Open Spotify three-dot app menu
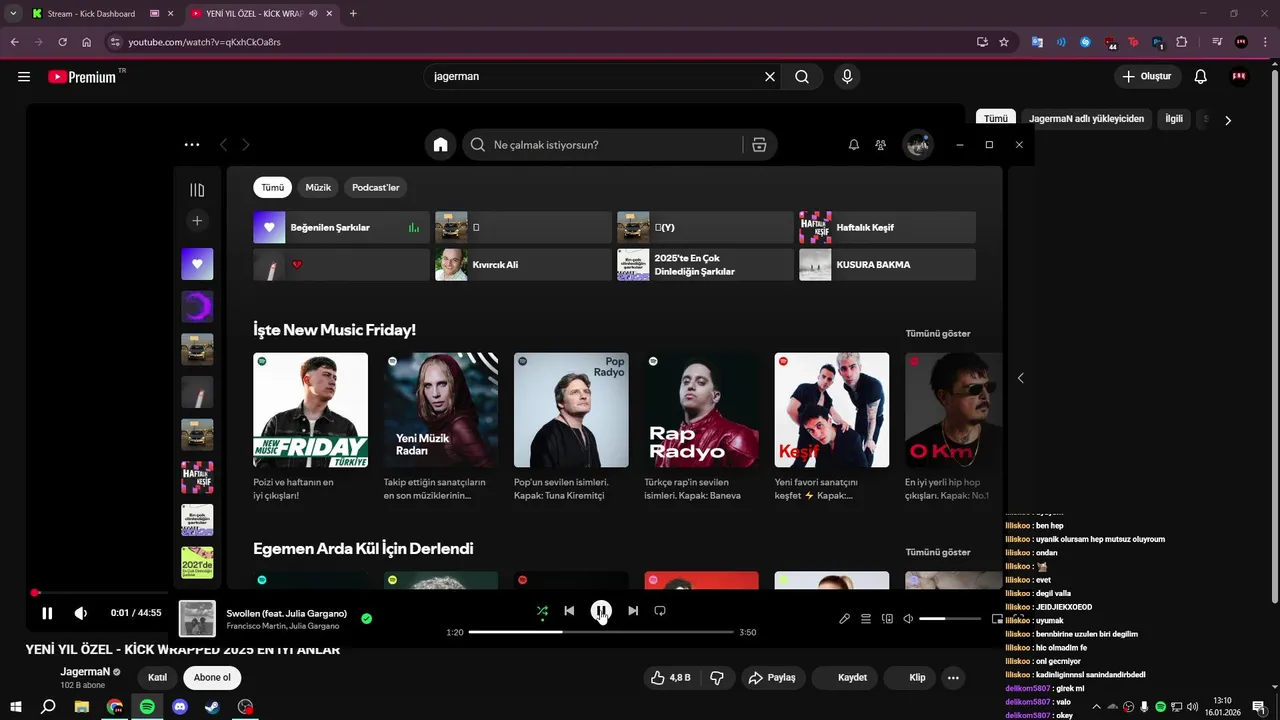 click(x=192, y=145)
